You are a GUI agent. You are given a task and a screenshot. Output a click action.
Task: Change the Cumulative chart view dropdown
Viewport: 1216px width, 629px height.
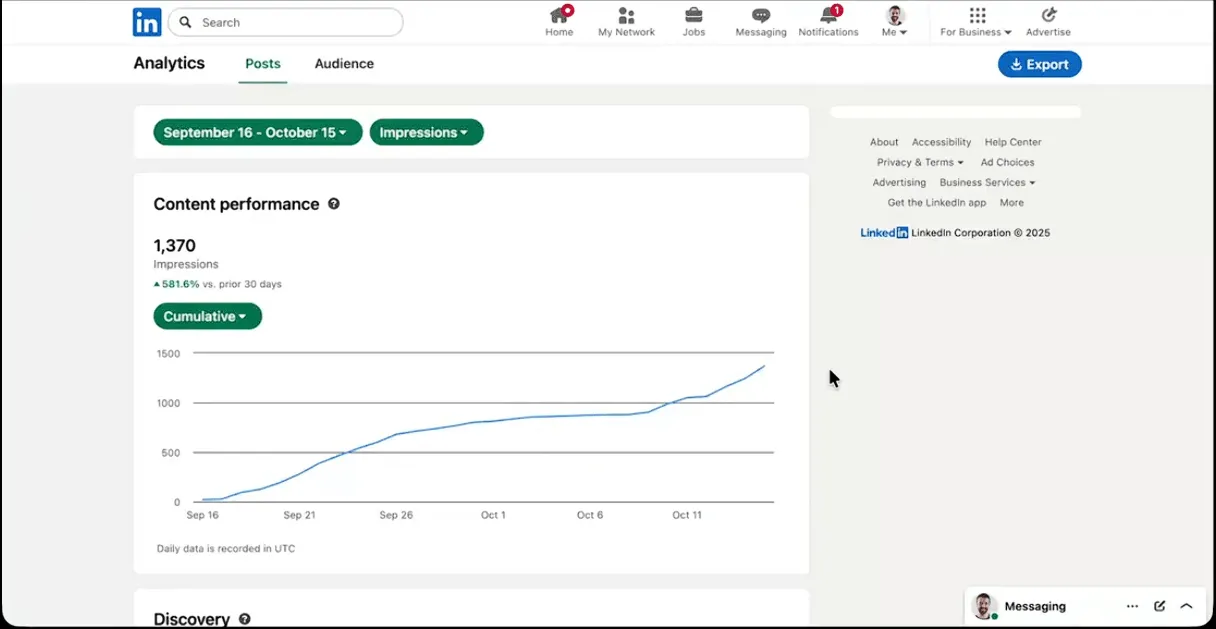[207, 316]
